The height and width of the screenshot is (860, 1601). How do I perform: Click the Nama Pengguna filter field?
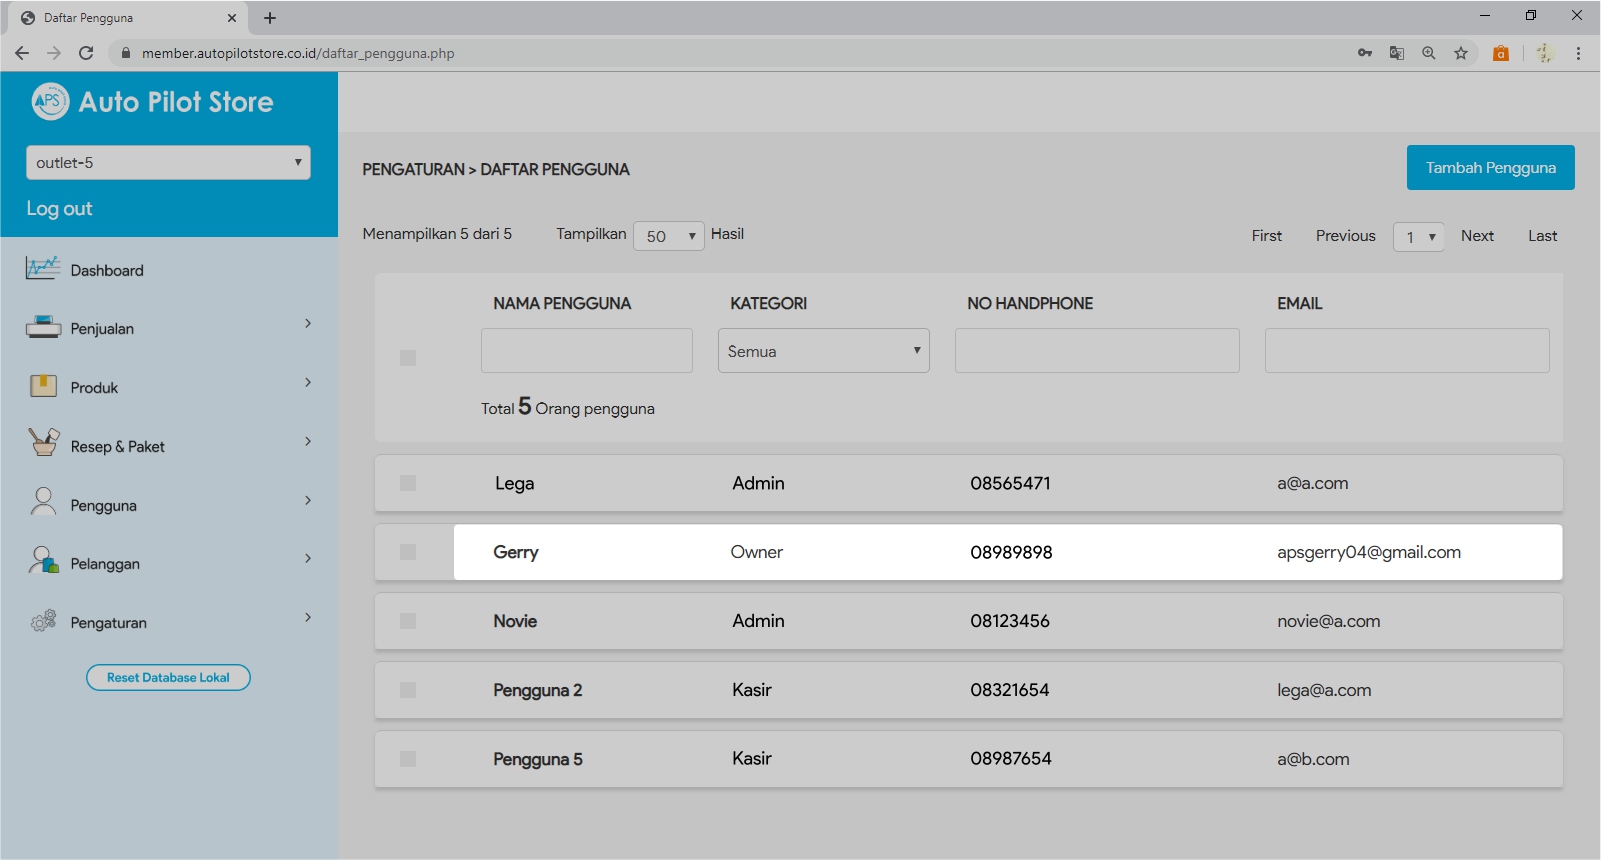tap(587, 351)
